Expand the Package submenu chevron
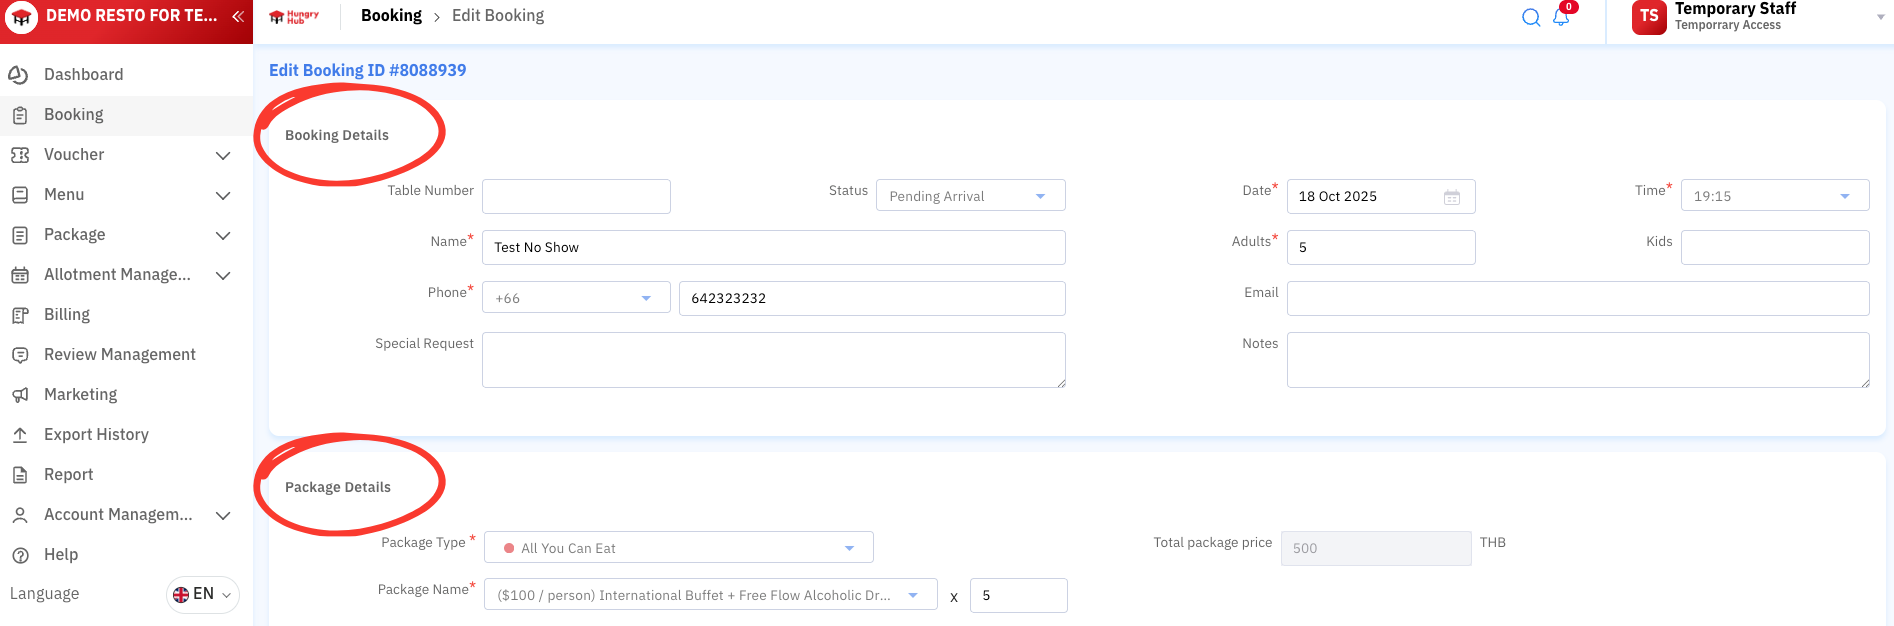1894x626 pixels. point(223,235)
